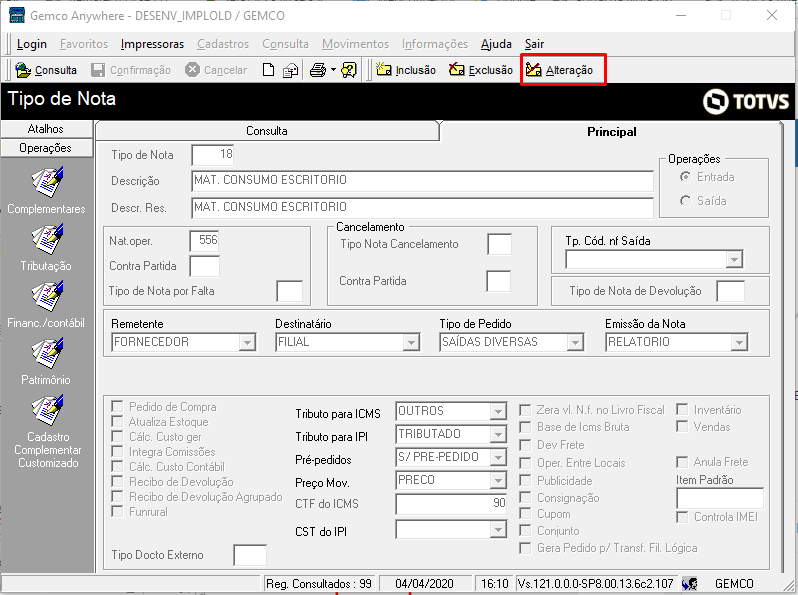Toggle the Atualiza Estoque checkbox

[x=118, y=422]
